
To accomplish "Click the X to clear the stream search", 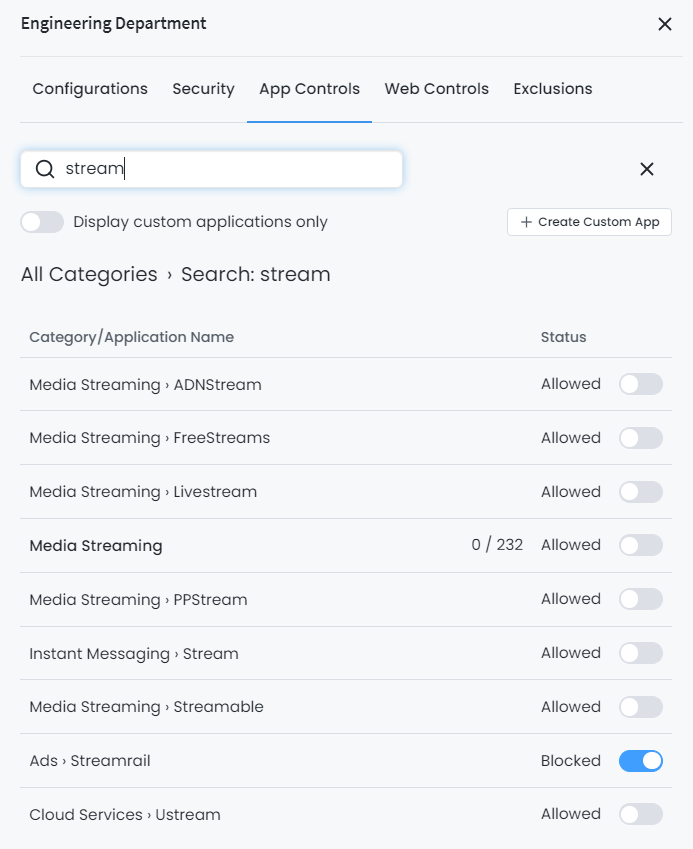I will 646,169.
